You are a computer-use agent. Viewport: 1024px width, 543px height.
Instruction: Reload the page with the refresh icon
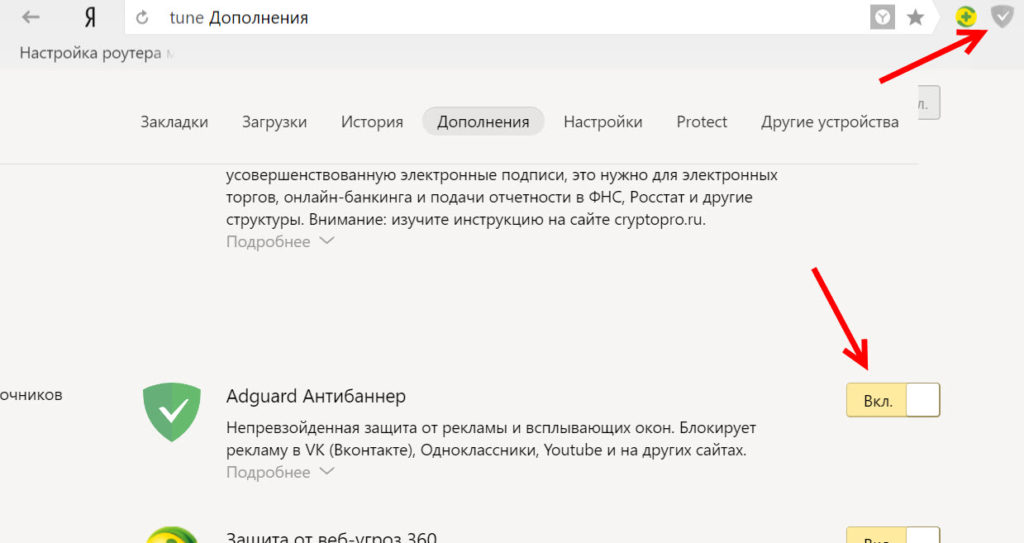pos(142,18)
